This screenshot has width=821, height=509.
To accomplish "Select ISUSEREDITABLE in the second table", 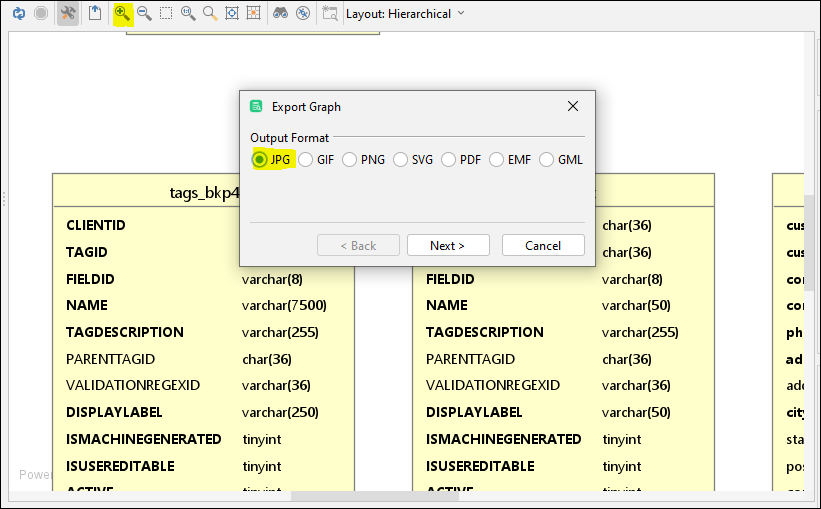I will point(480,466).
